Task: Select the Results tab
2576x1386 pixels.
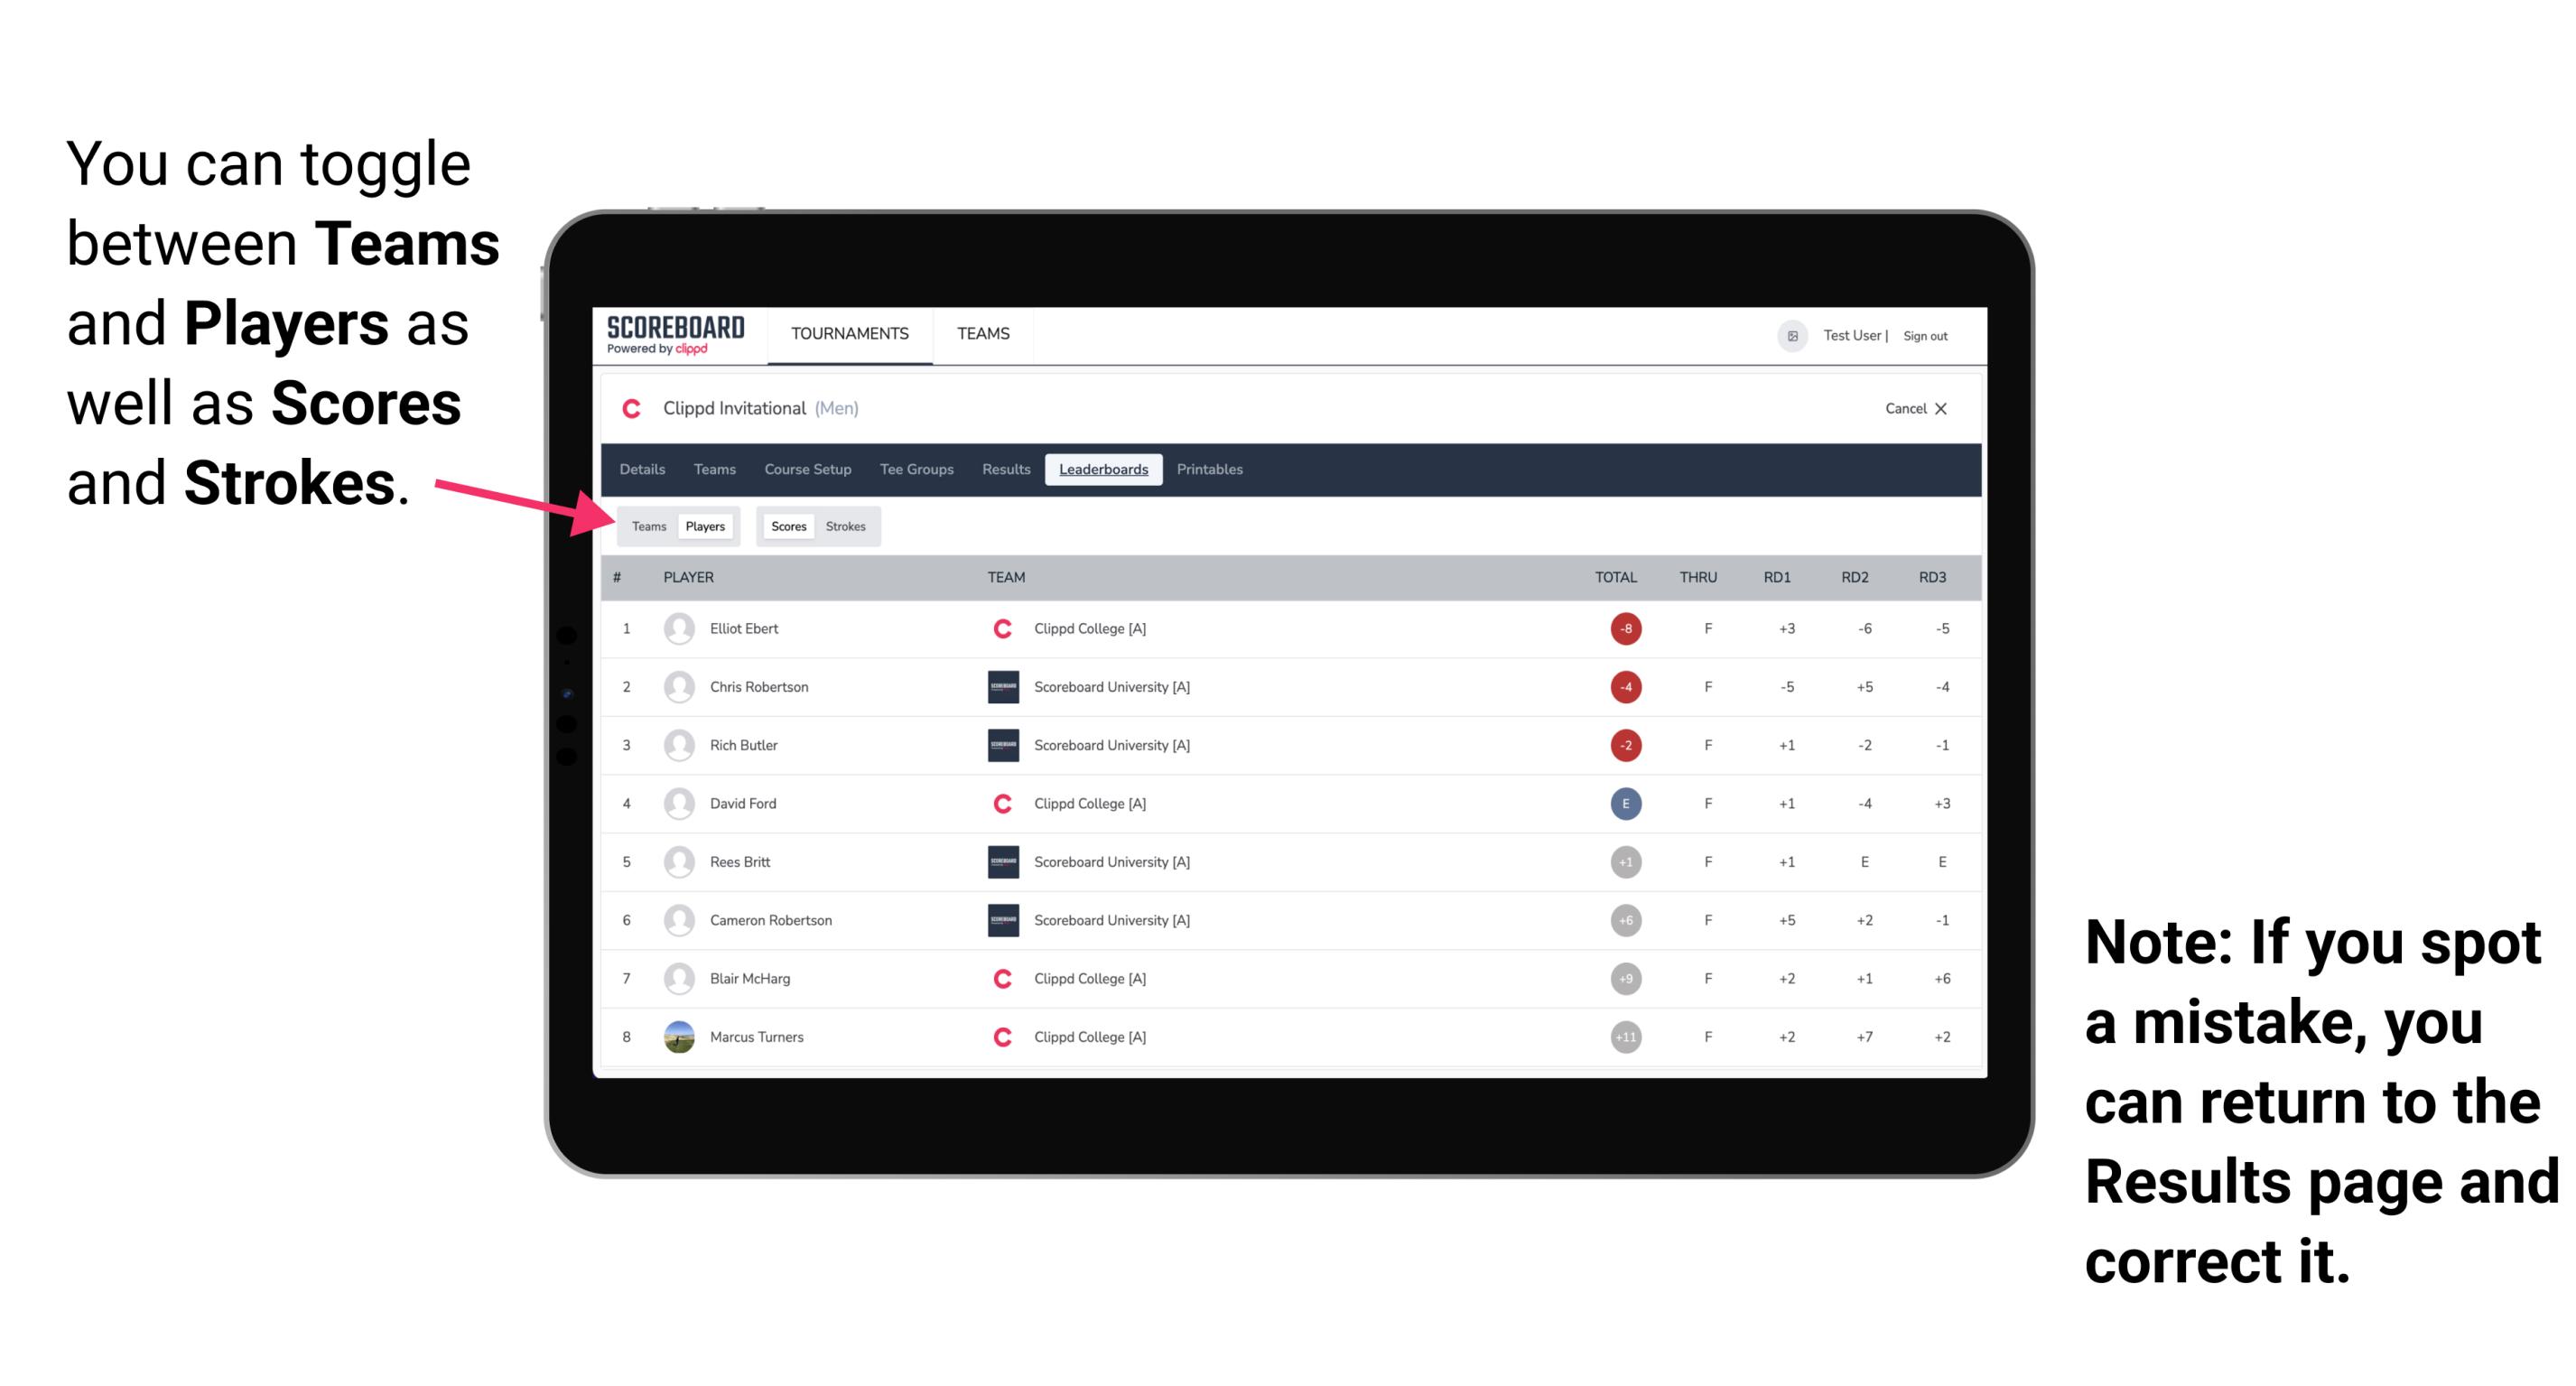Action: click(1009, 470)
